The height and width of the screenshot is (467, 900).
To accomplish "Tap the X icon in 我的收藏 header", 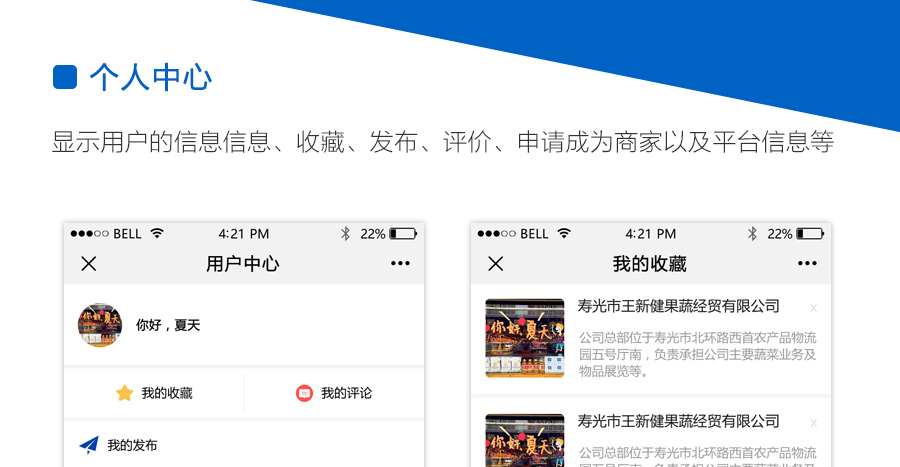I will [495, 264].
